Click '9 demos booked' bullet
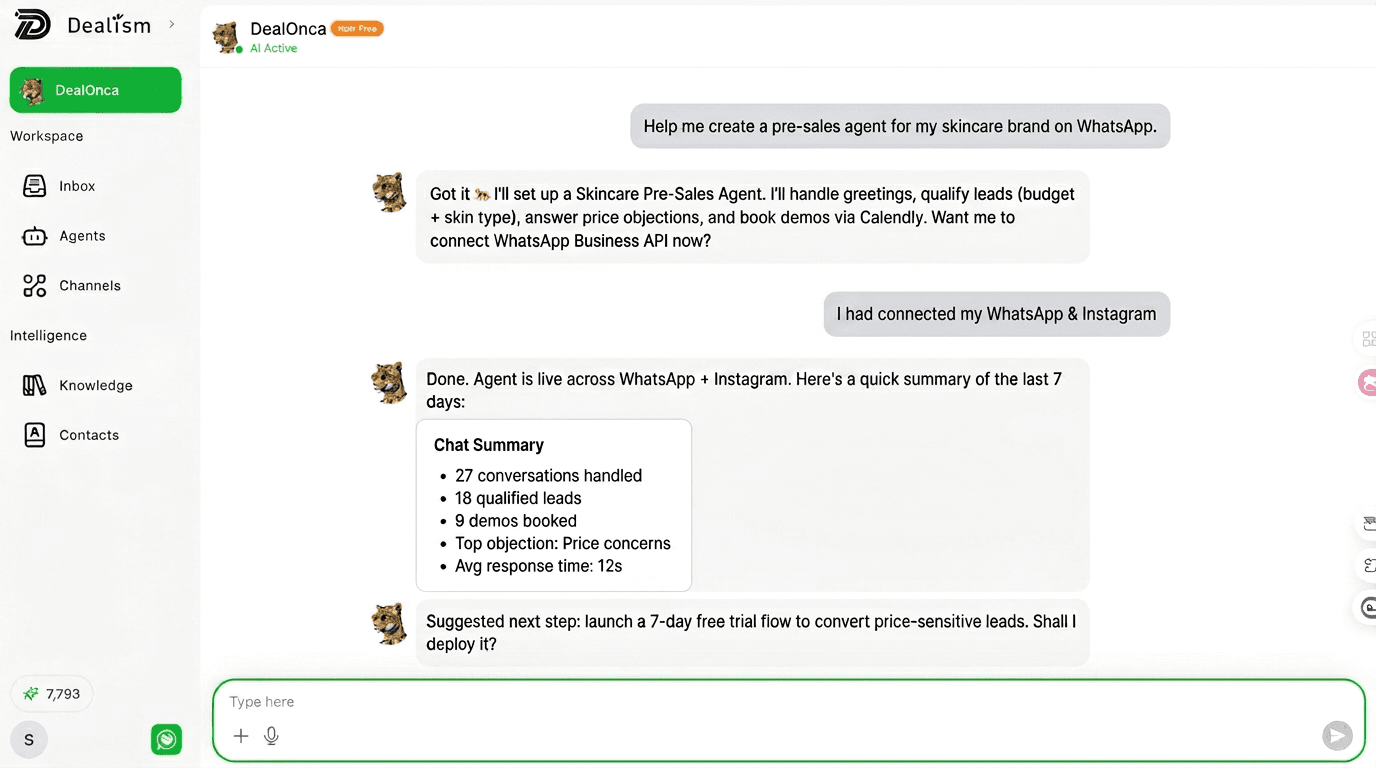 click(516, 521)
